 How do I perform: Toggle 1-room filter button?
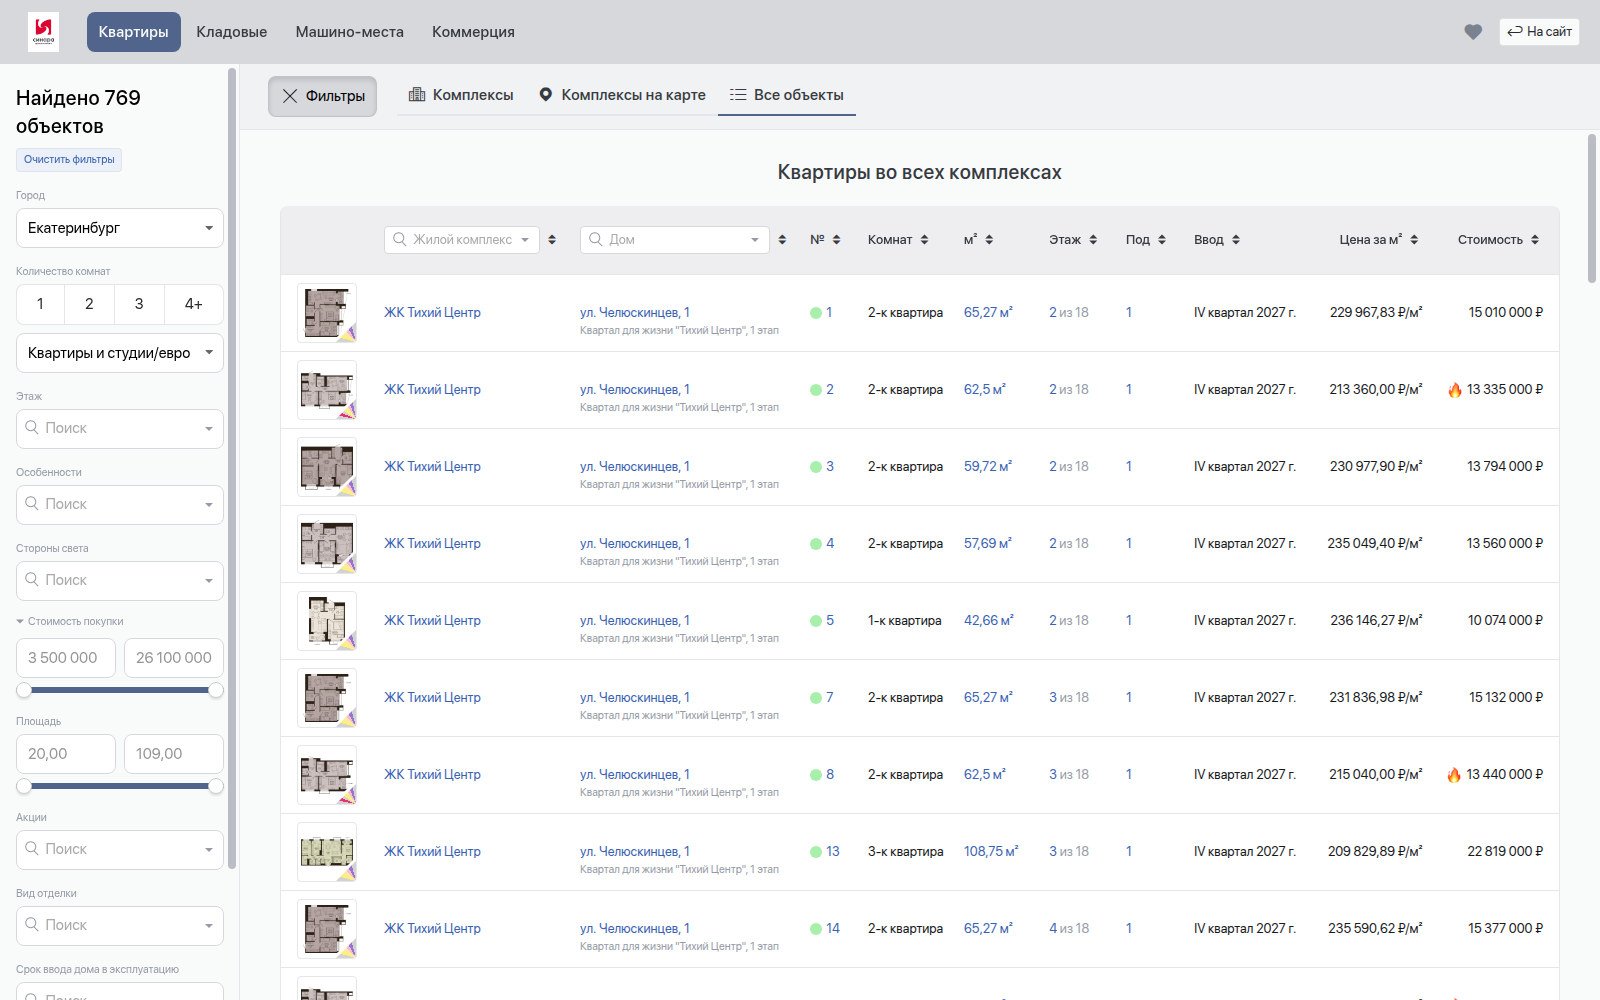tap(40, 304)
